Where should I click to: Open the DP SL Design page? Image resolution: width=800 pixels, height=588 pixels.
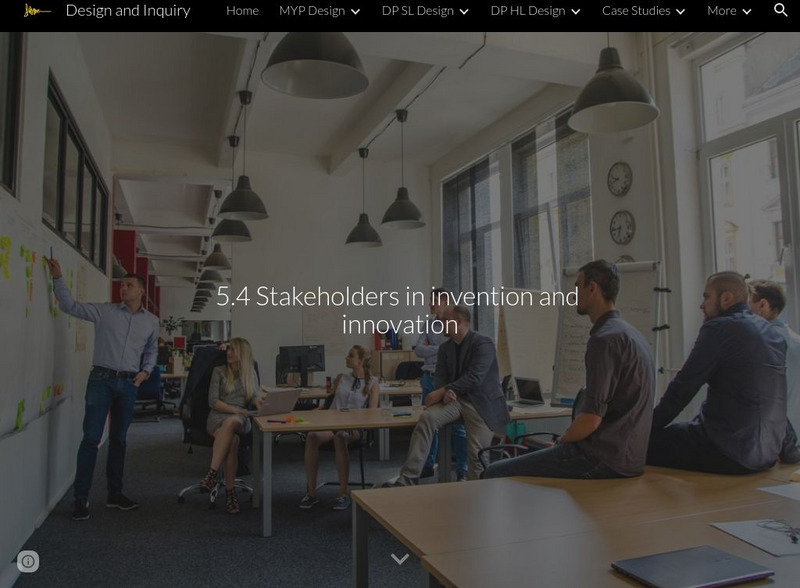click(x=417, y=11)
